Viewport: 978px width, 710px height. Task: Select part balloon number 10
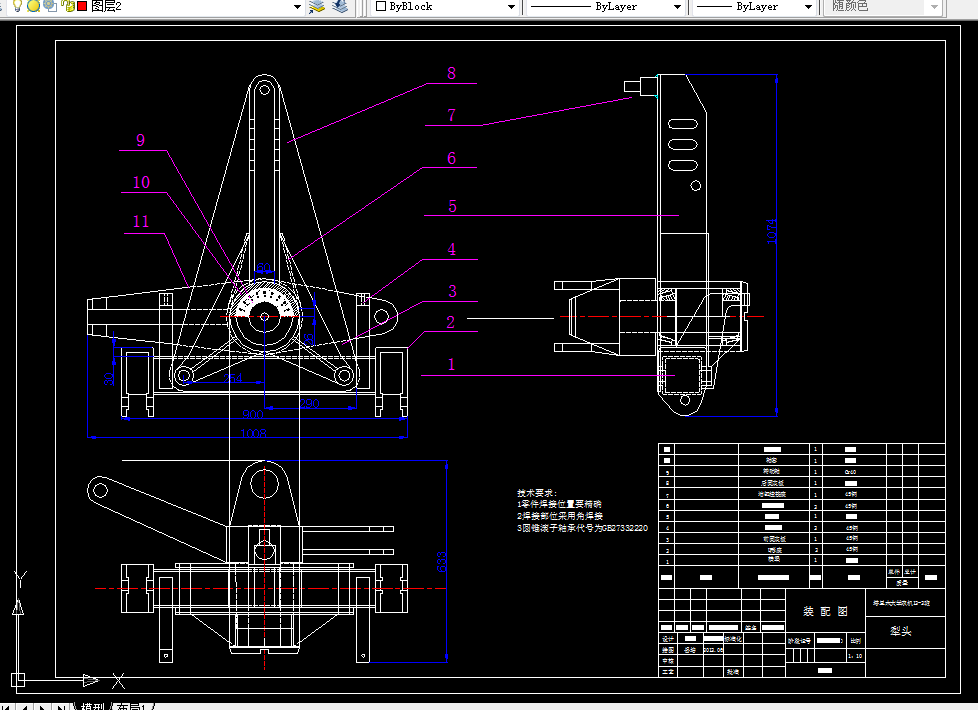[141, 183]
